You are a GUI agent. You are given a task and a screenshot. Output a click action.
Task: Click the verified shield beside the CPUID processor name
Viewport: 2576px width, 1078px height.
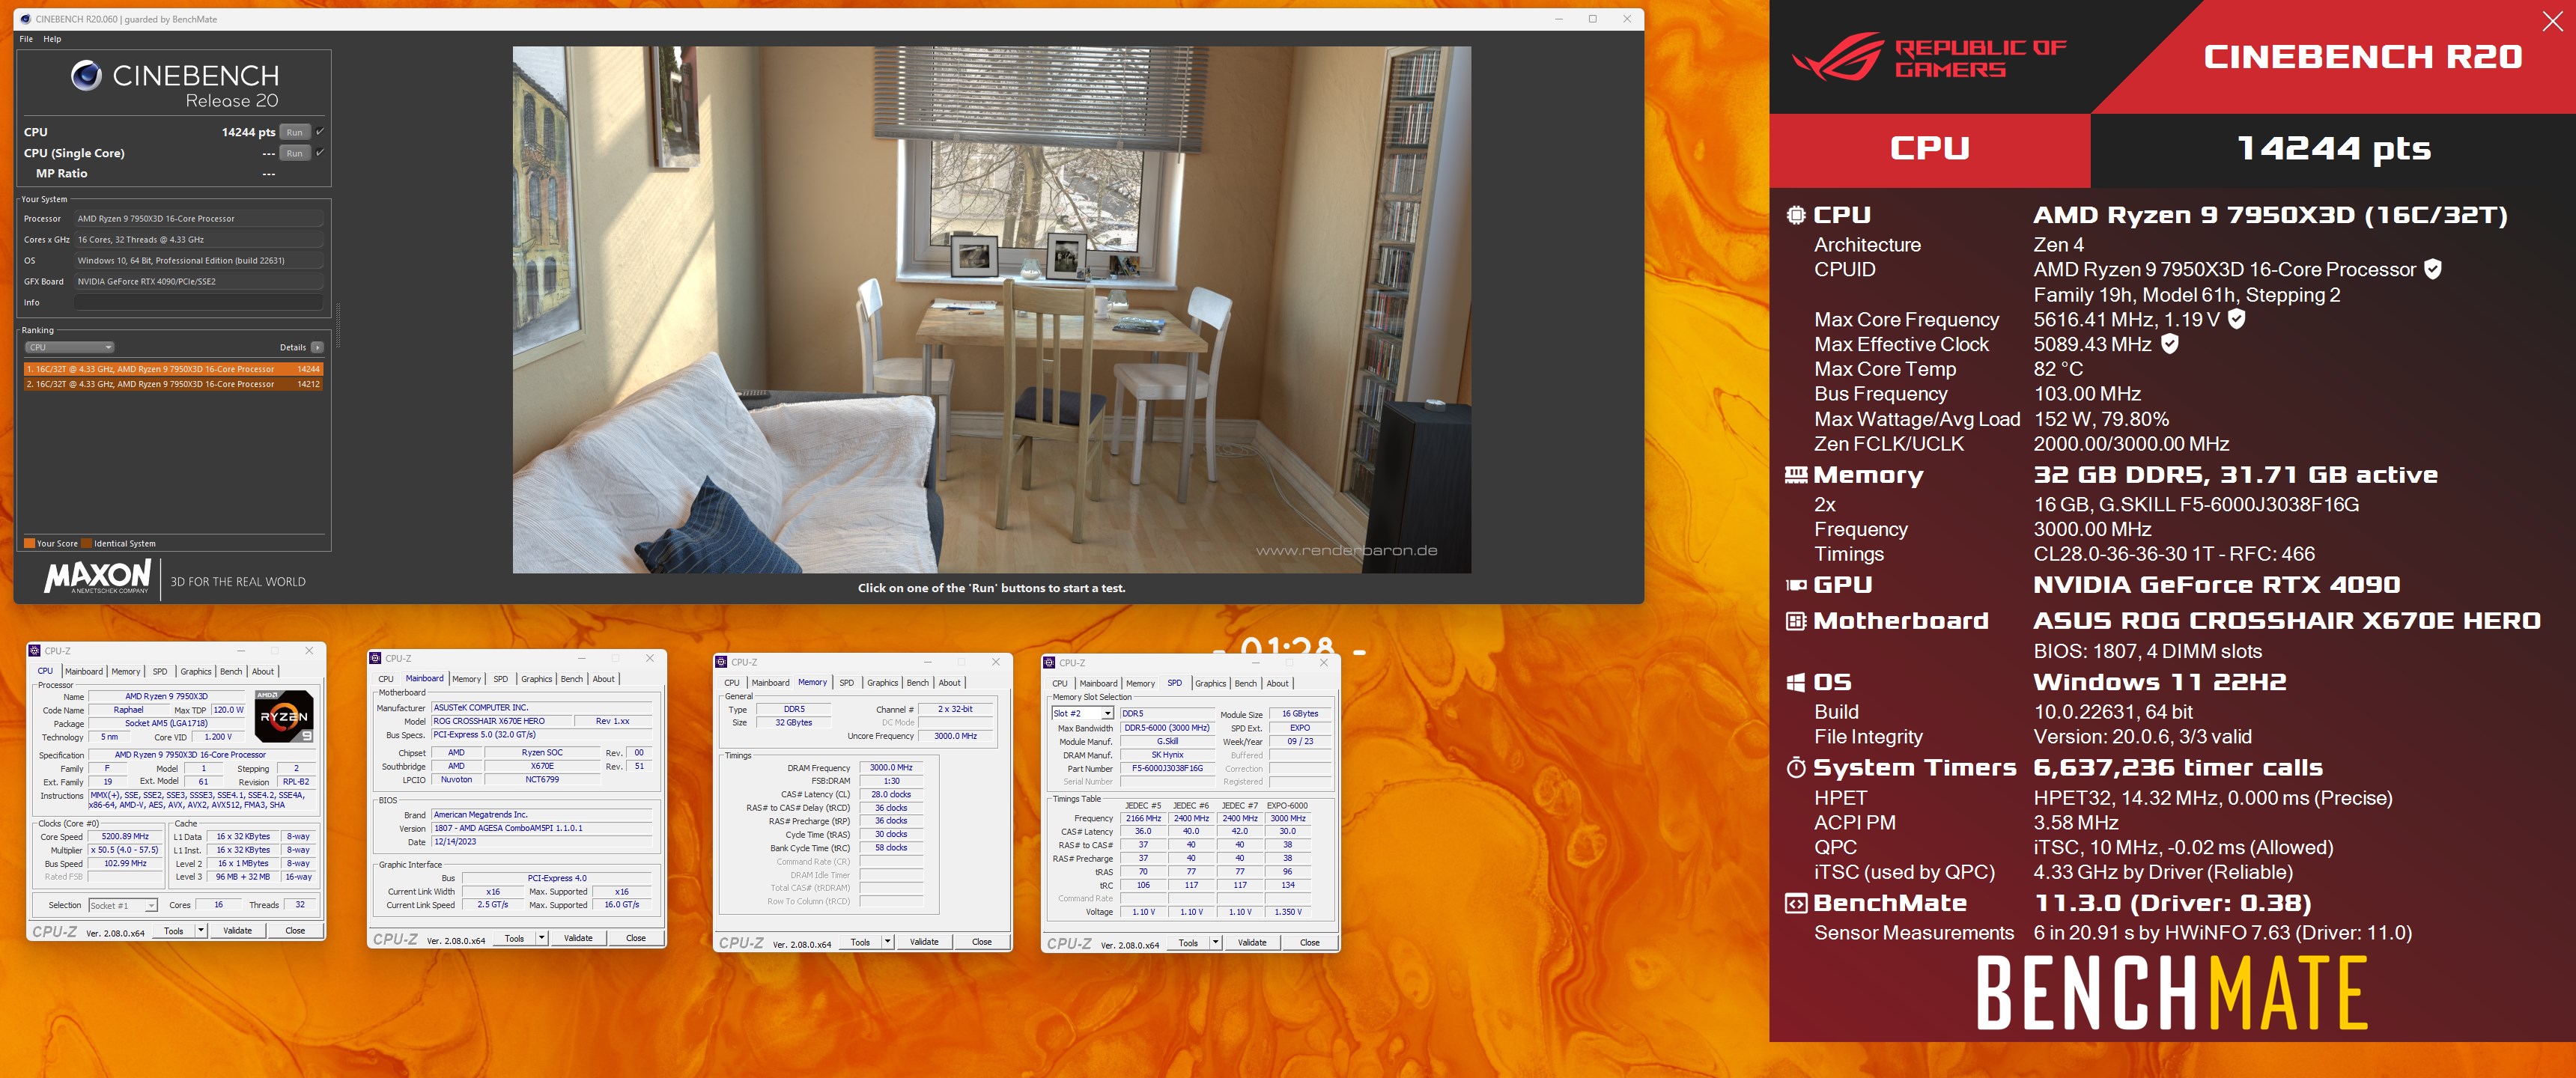(x=2433, y=269)
